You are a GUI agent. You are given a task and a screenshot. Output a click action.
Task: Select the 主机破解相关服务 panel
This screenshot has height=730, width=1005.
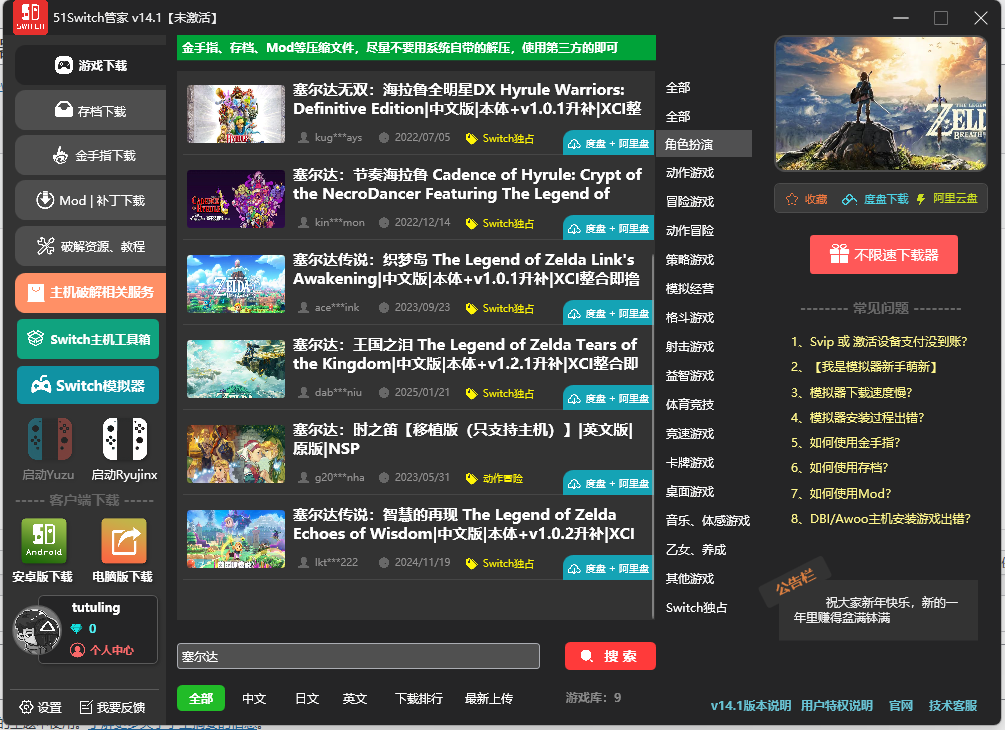pyautogui.click(x=88, y=293)
